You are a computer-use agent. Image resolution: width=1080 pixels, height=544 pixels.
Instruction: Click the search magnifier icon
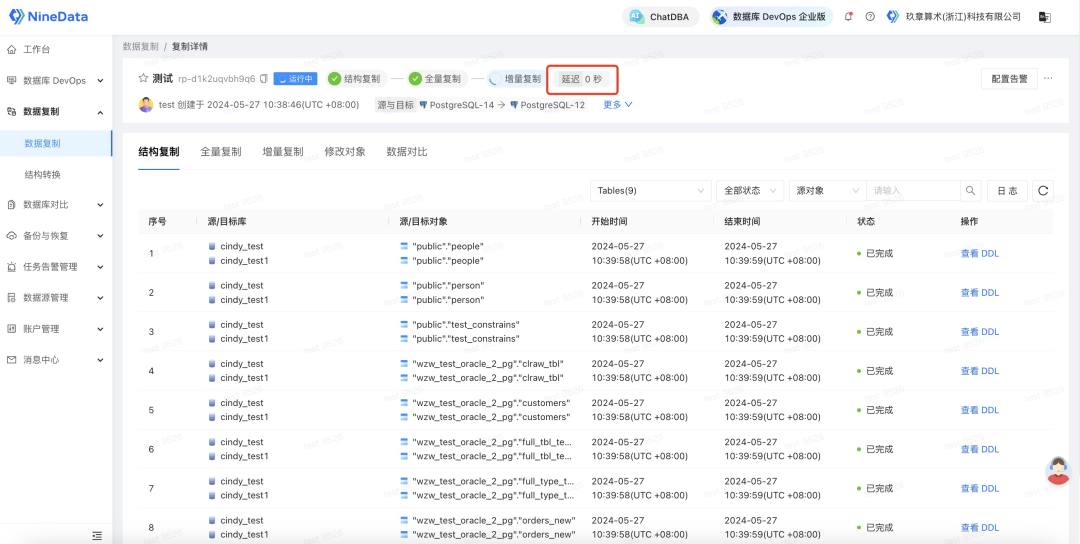970,191
